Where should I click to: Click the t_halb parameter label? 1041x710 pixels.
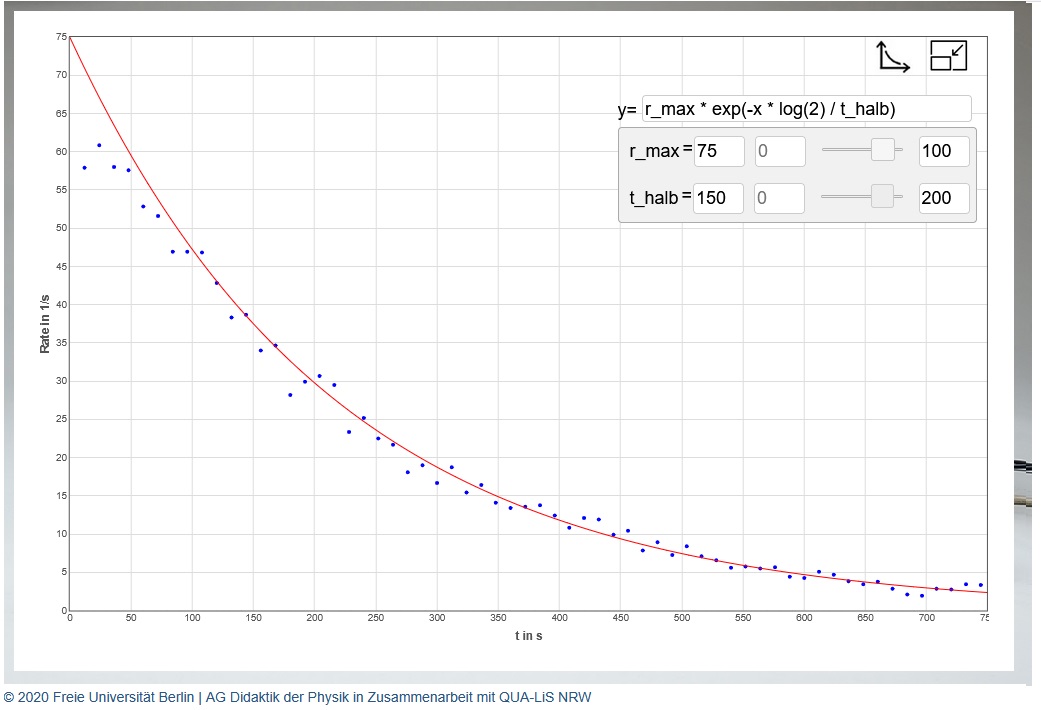[653, 198]
